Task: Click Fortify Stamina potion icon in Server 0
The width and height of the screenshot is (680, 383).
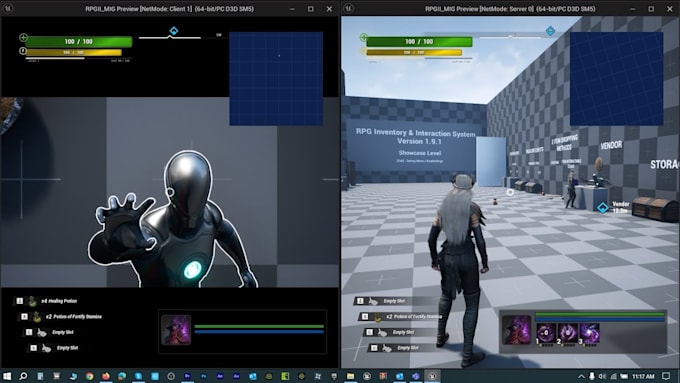Action: pyautogui.click(x=377, y=317)
